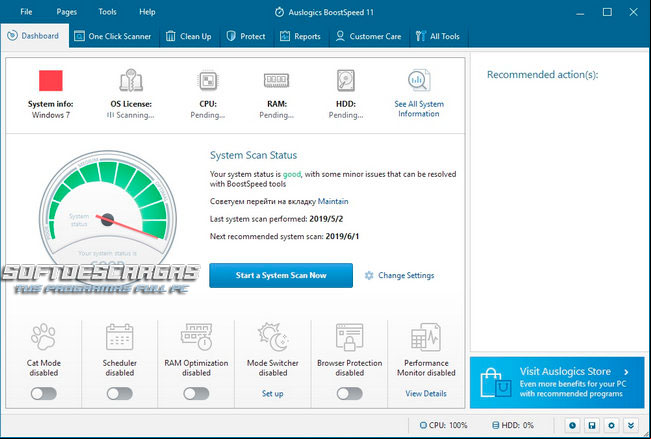Click the Browser Protection padlock icon
The image size is (651, 439).
point(350,336)
